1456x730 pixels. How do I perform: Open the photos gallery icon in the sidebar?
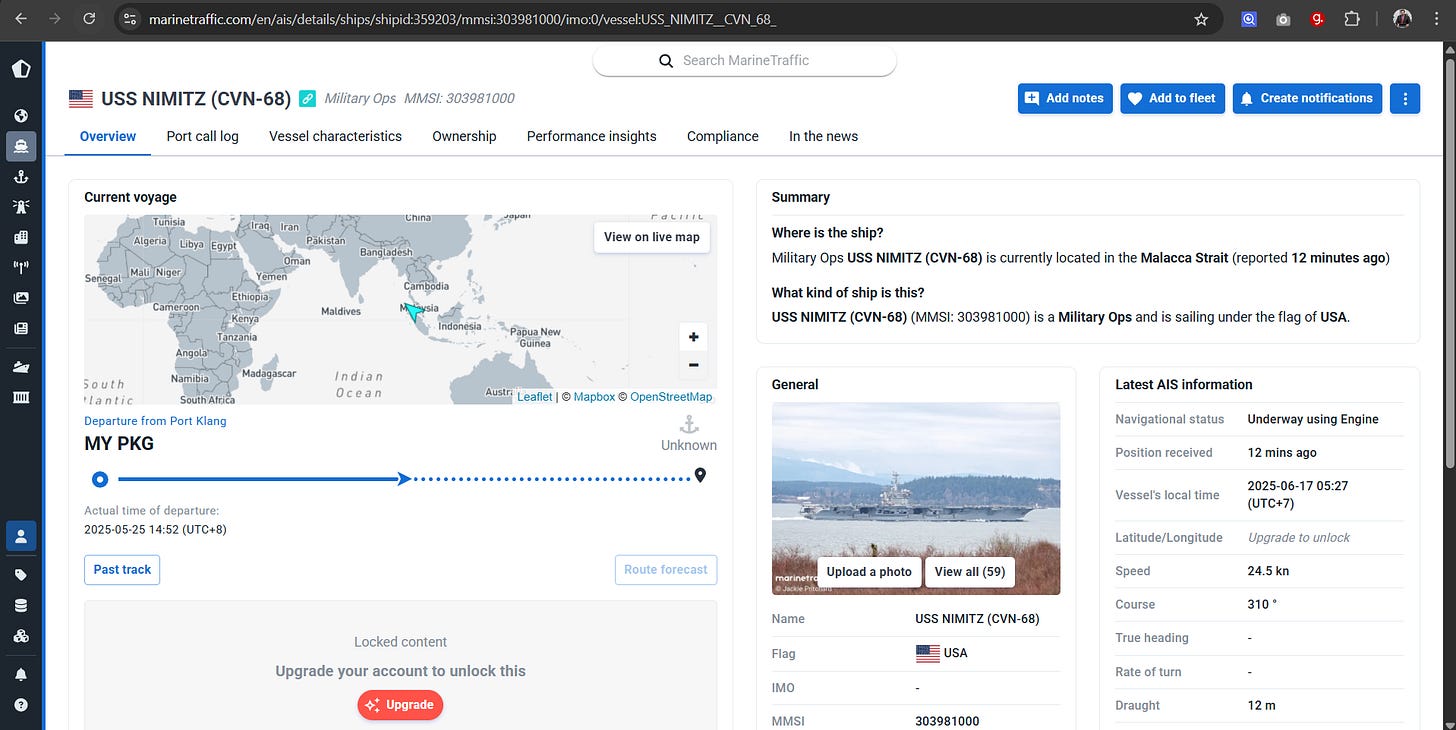pos(21,297)
